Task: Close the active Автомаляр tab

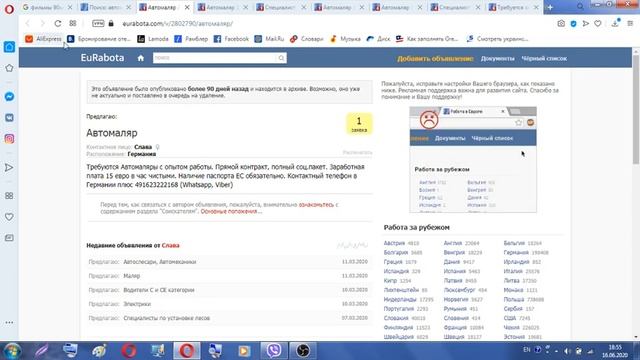Action: 187,7
